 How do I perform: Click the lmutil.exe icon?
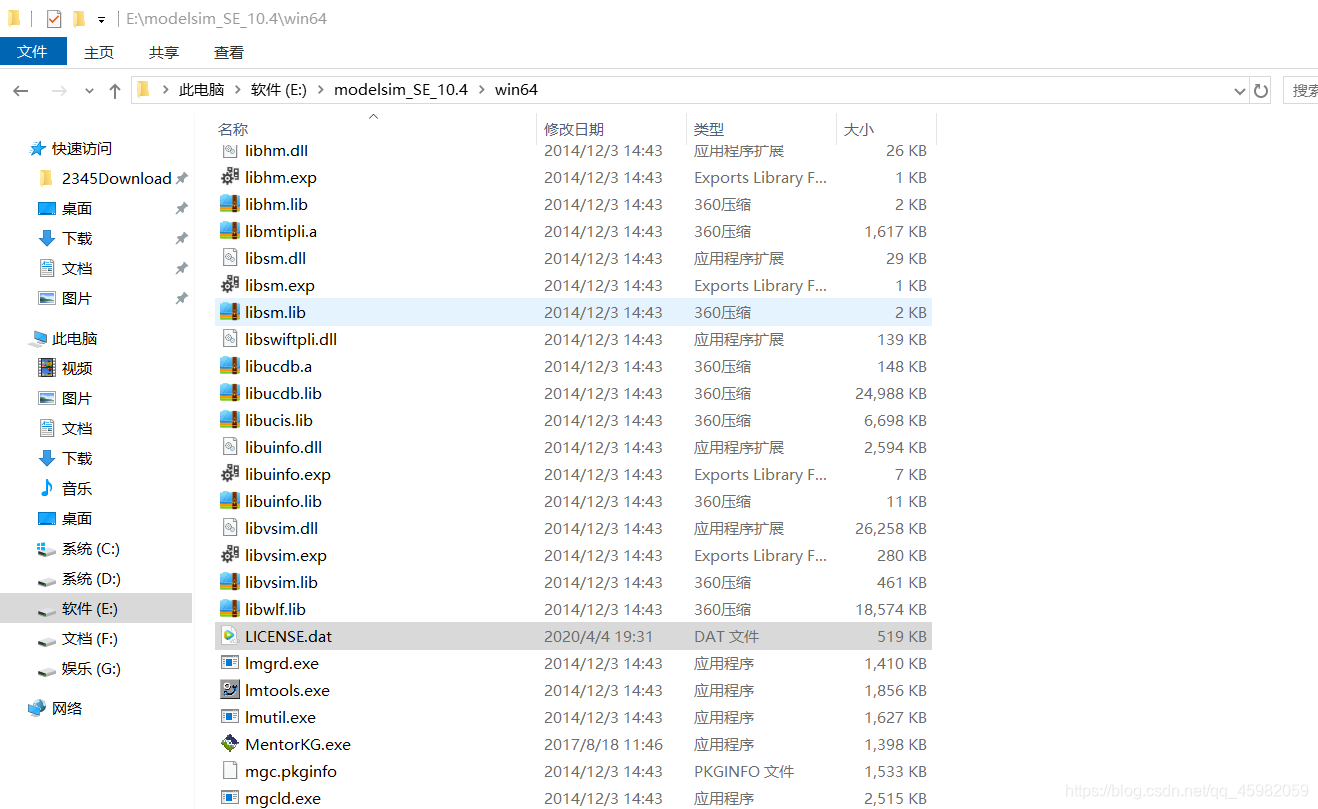[x=230, y=717]
